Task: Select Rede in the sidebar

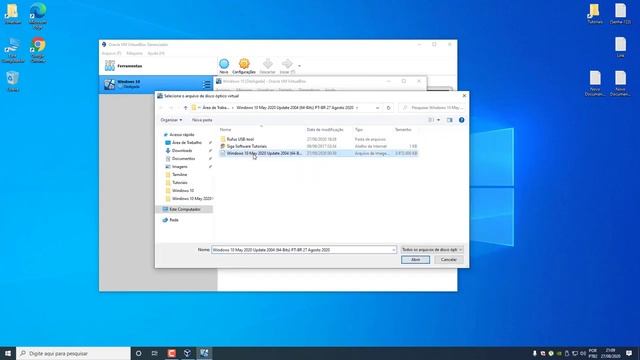Action: pos(174,220)
